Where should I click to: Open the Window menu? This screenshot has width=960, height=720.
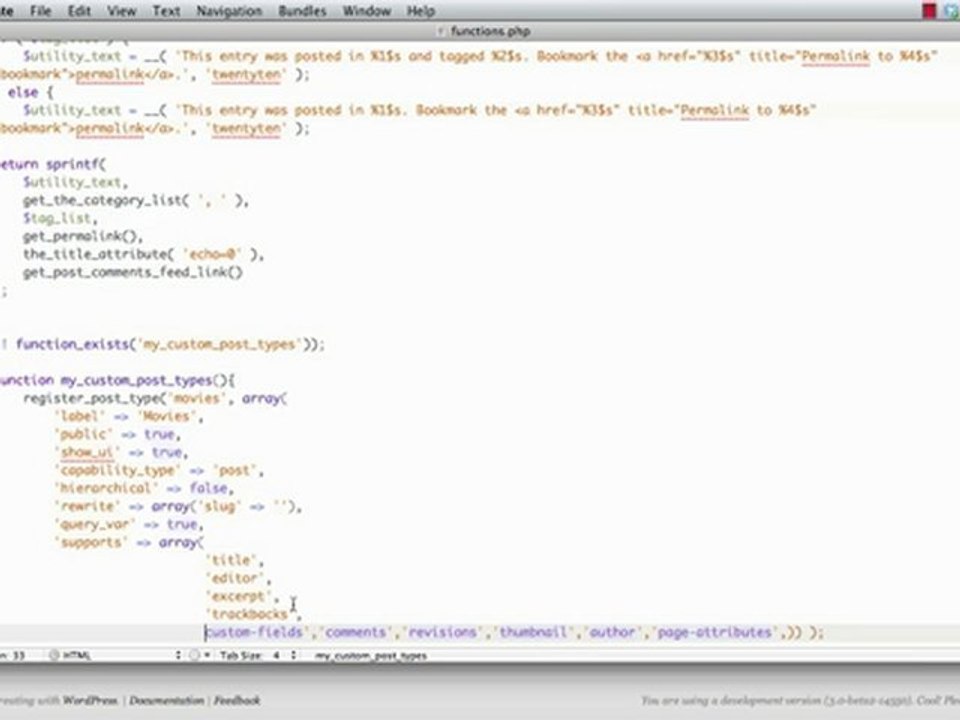click(367, 11)
